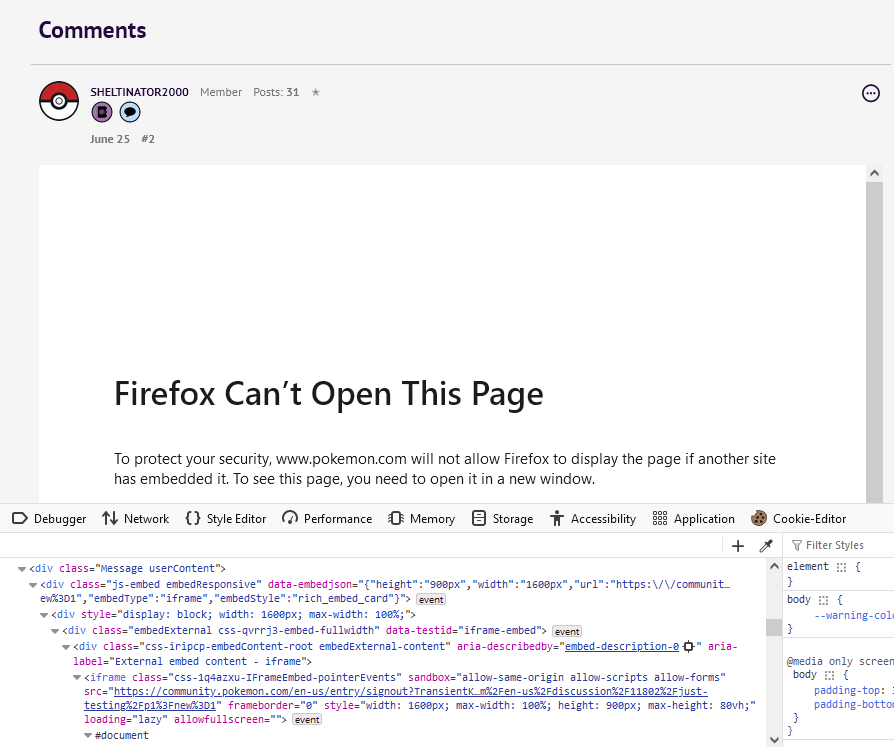
Task: Collapse the #document node
Action: [x=88, y=736]
